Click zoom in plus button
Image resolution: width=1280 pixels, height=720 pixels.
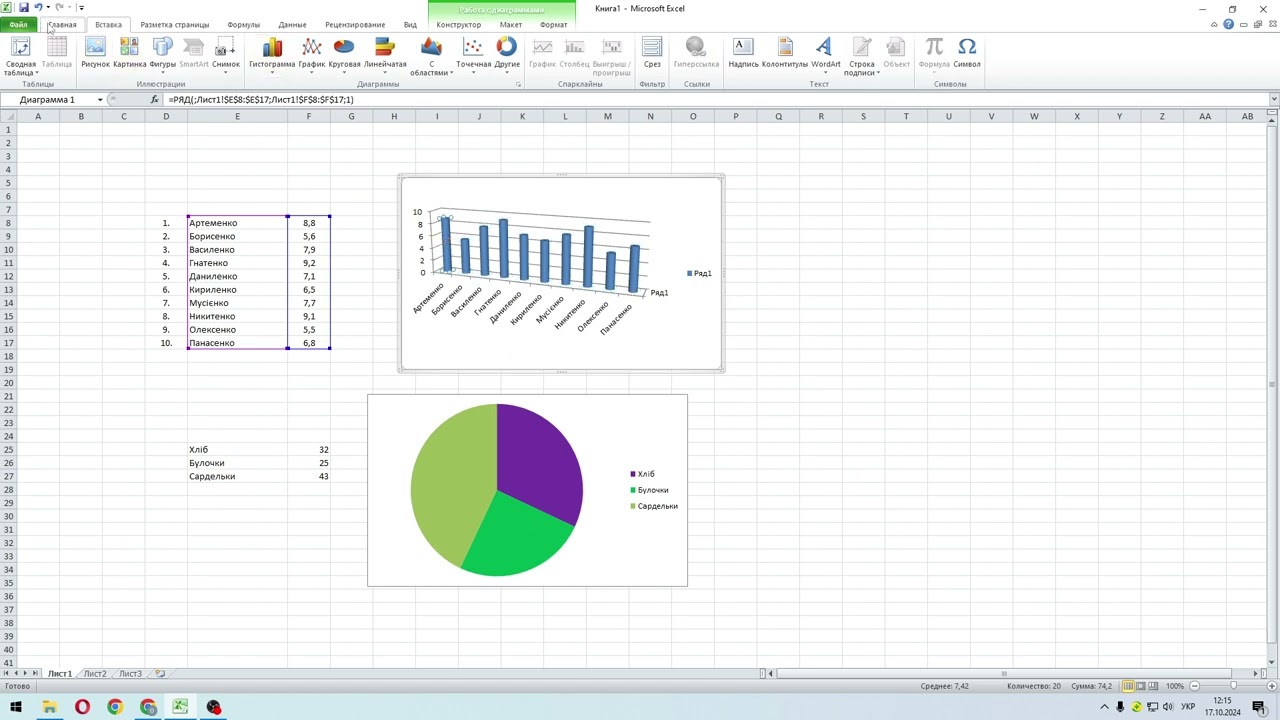click(1270, 686)
